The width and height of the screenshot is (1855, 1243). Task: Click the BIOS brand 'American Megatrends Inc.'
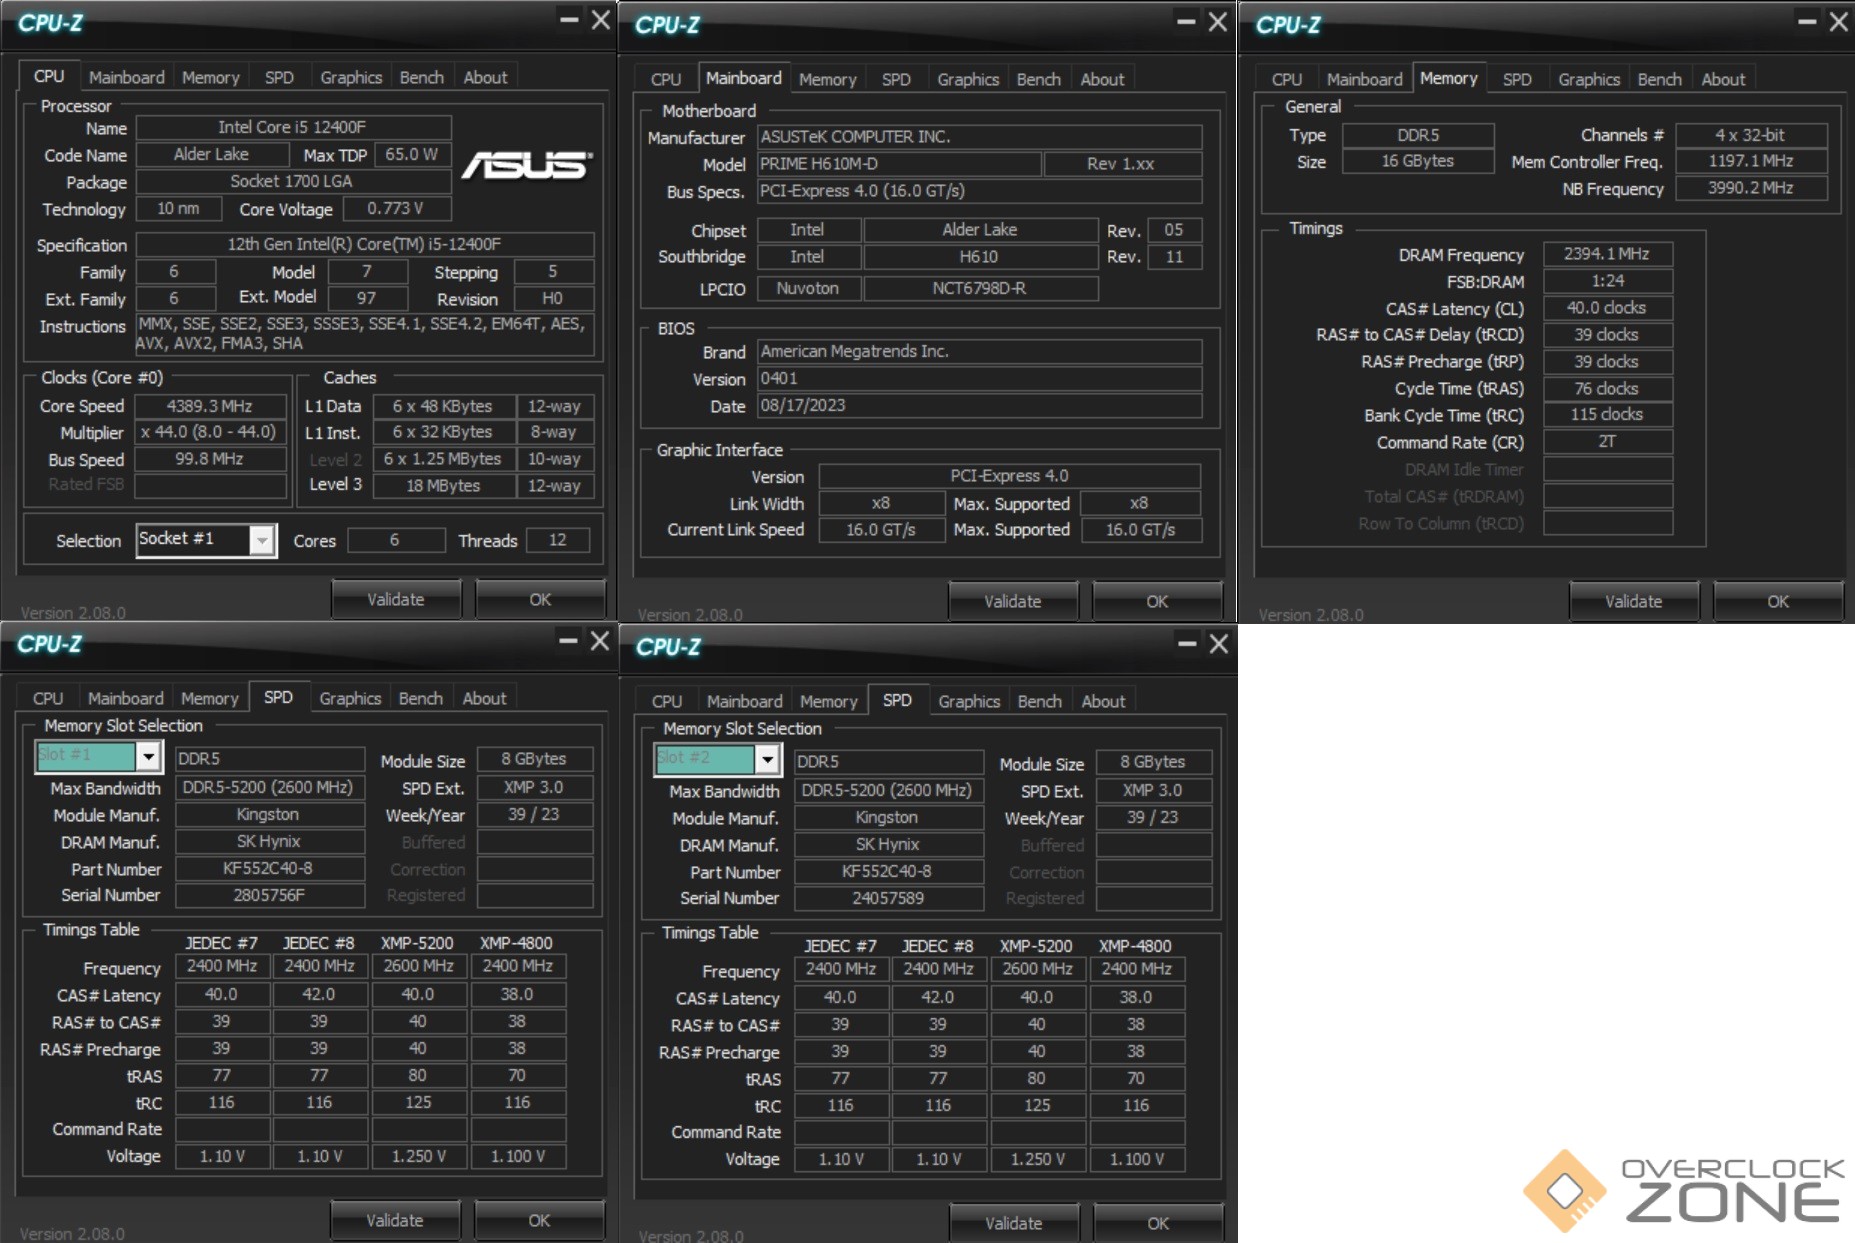[x=980, y=351]
